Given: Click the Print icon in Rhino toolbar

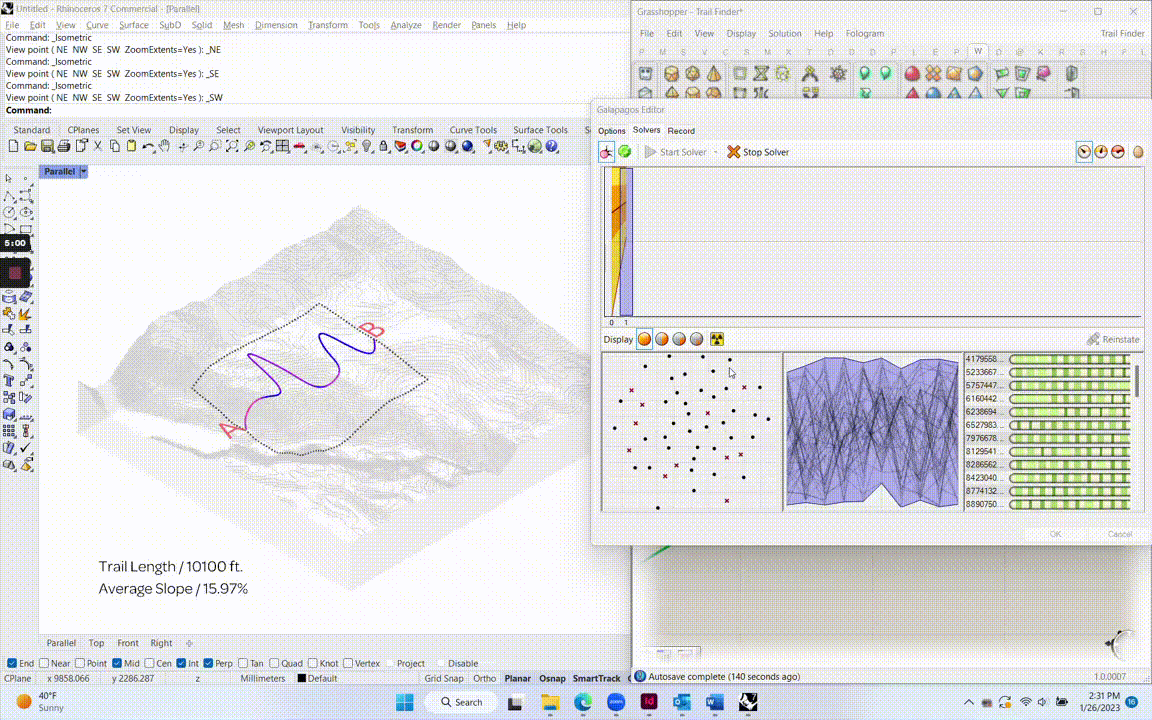Looking at the screenshot, I should point(62,147).
